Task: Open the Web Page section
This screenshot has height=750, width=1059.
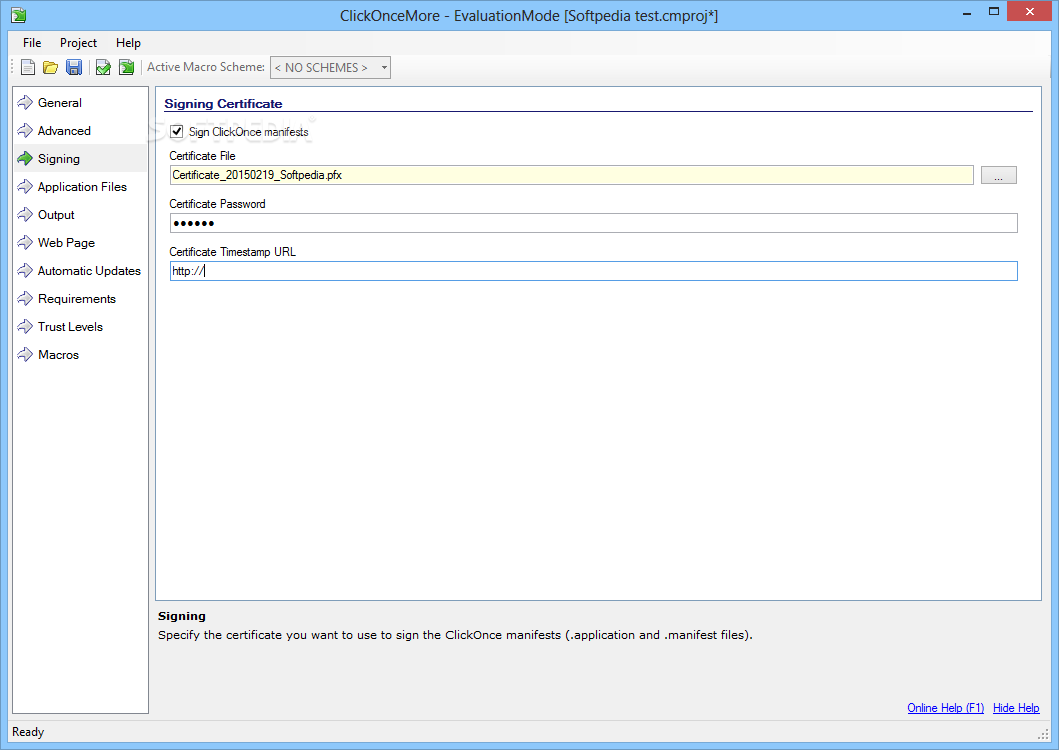Action: coord(80,243)
